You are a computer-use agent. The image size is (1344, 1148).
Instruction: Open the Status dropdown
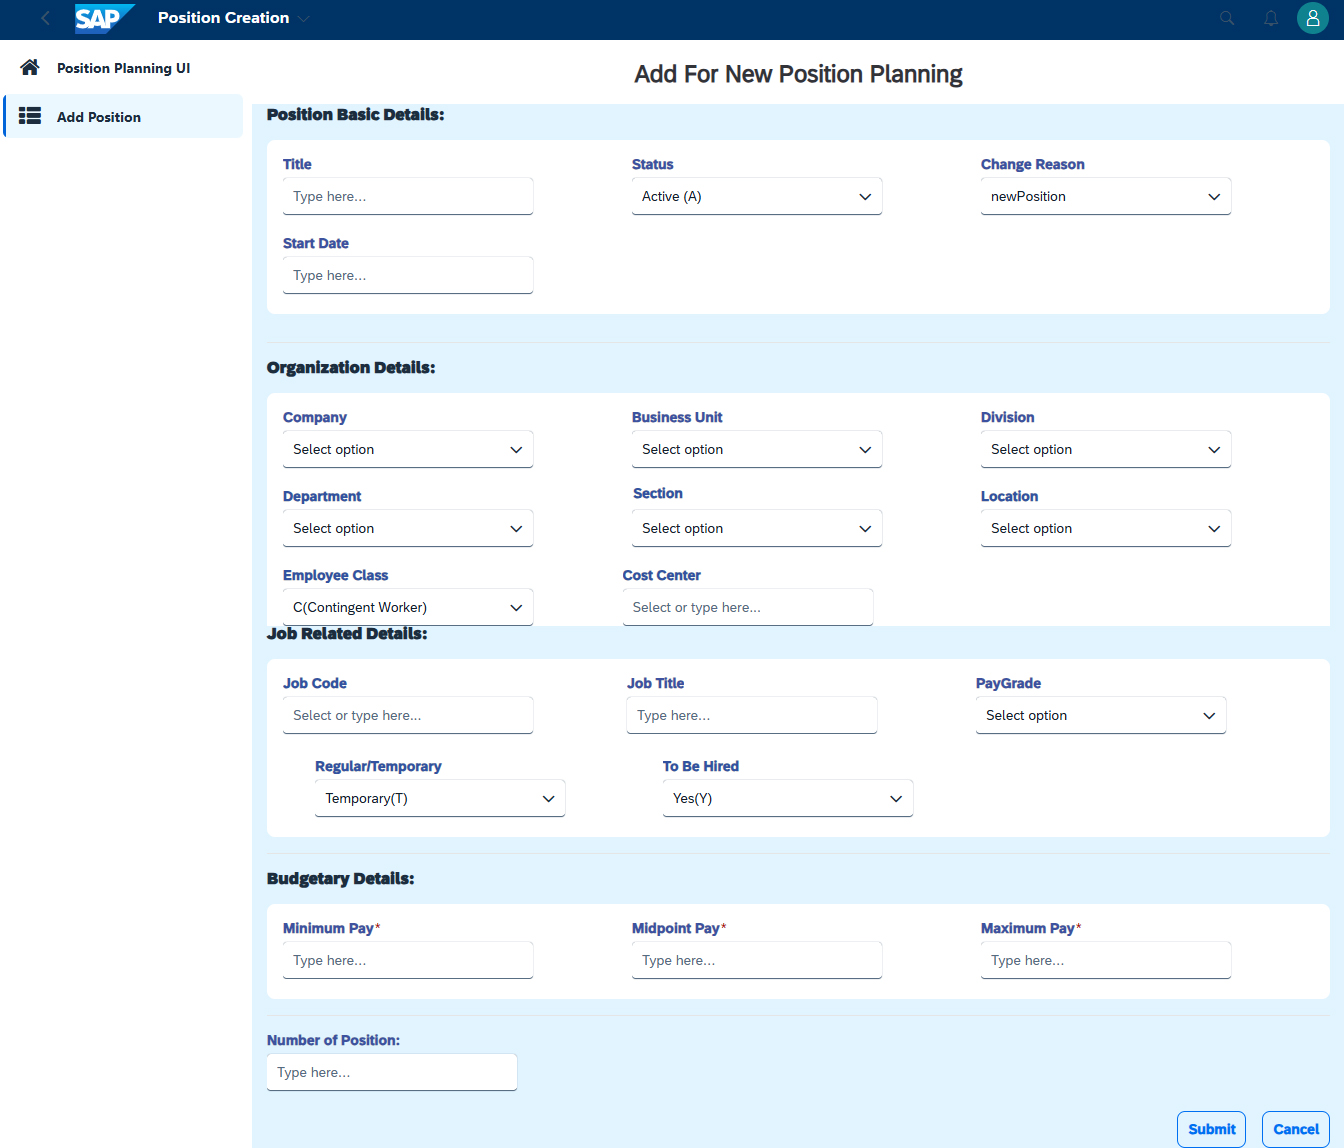756,196
